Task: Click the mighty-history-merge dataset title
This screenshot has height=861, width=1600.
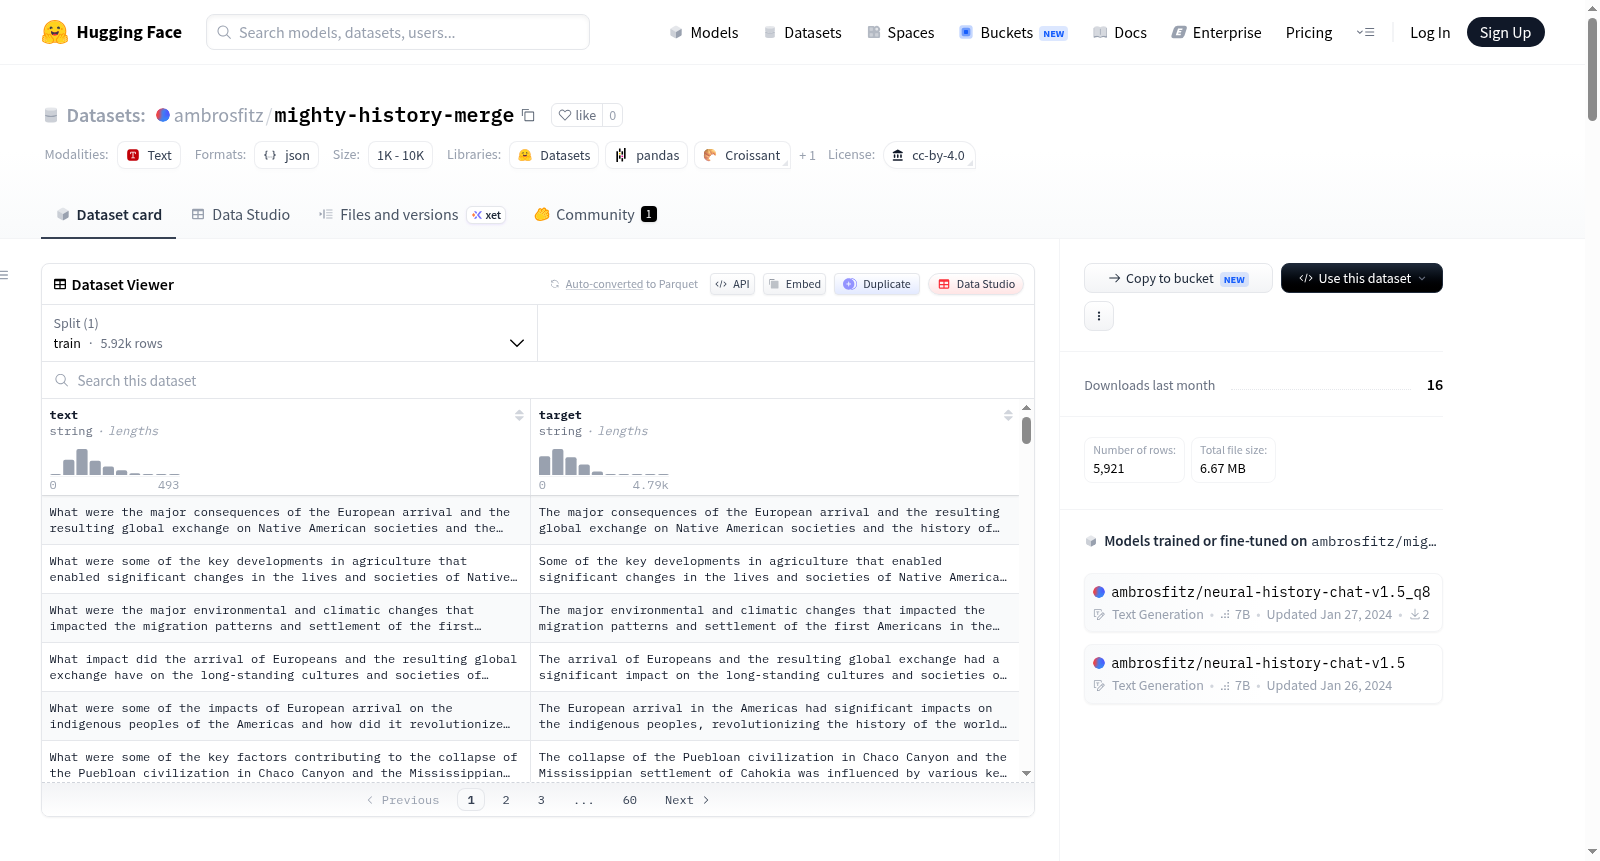Action: coord(394,115)
